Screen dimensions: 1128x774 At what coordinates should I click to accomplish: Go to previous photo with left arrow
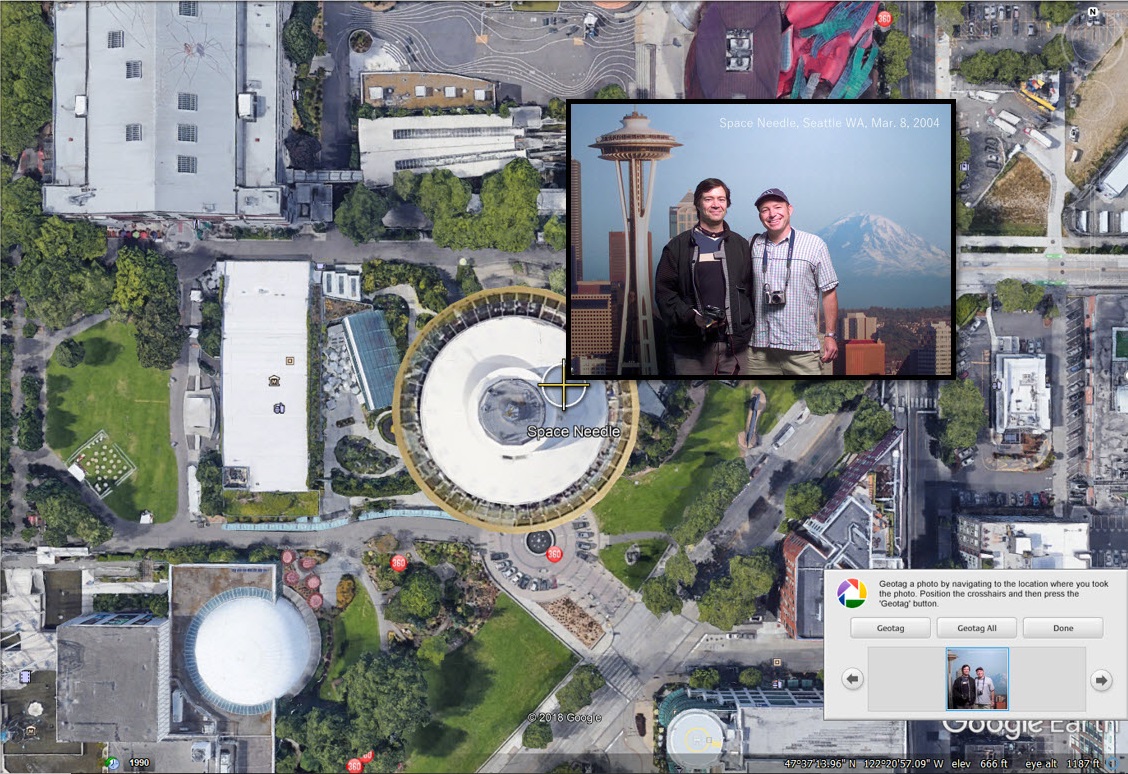pos(852,680)
